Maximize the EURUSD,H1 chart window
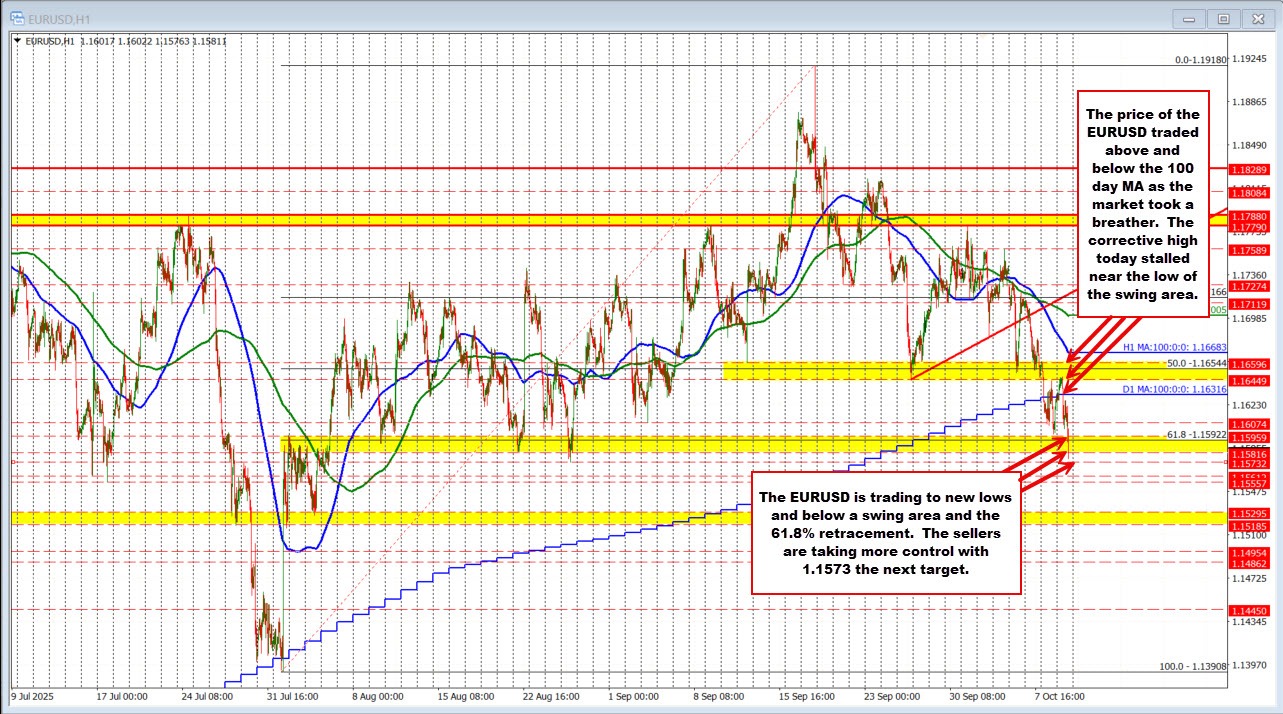The width and height of the screenshot is (1283, 714). click(1222, 17)
